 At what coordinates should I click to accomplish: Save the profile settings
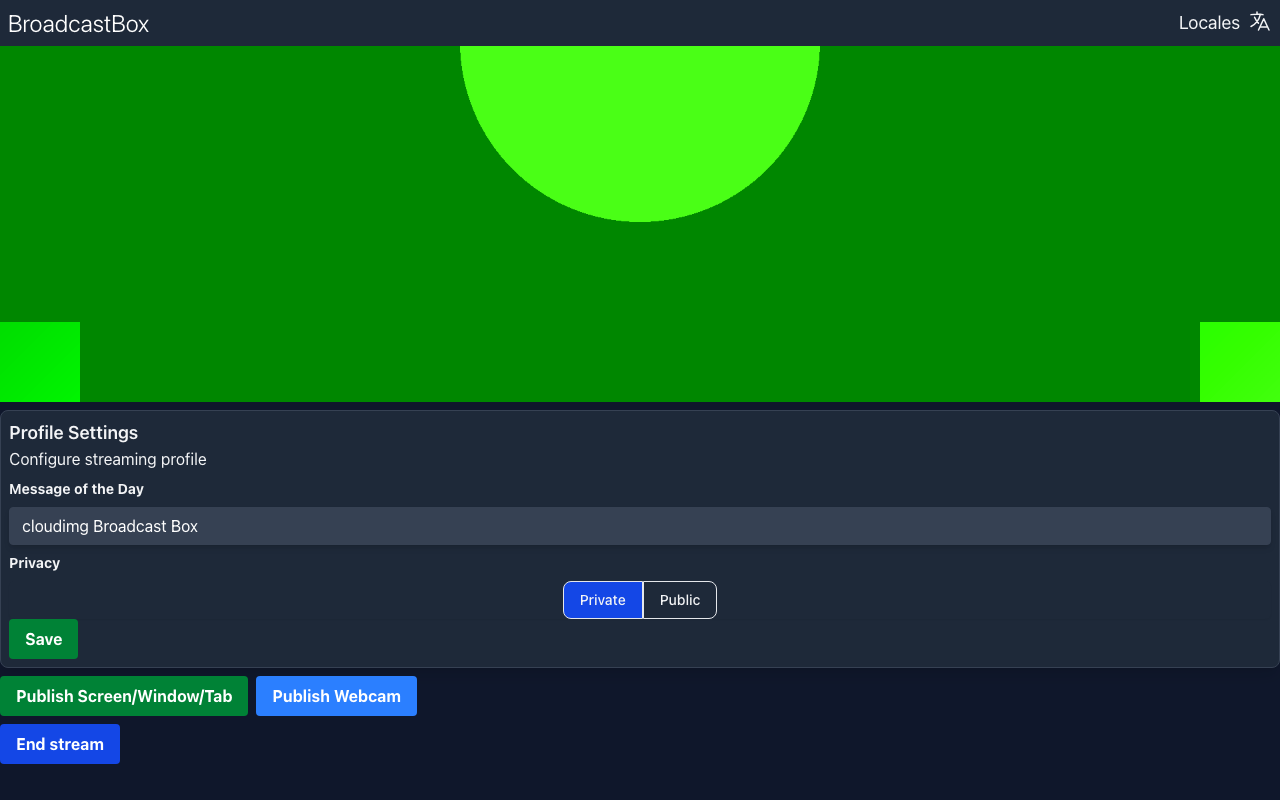pyautogui.click(x=43, y=639)
